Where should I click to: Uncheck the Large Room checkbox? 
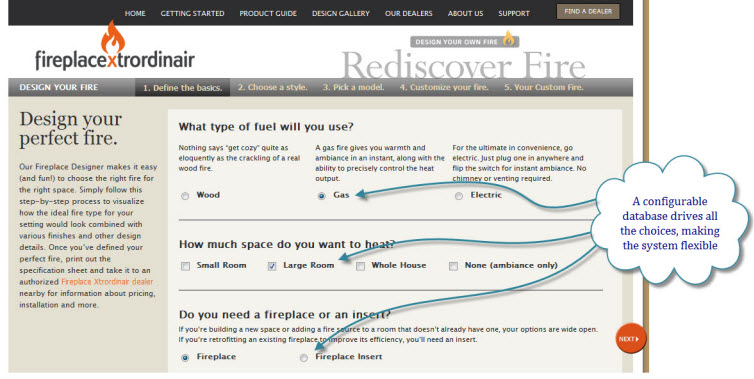[x=272, y=266]
